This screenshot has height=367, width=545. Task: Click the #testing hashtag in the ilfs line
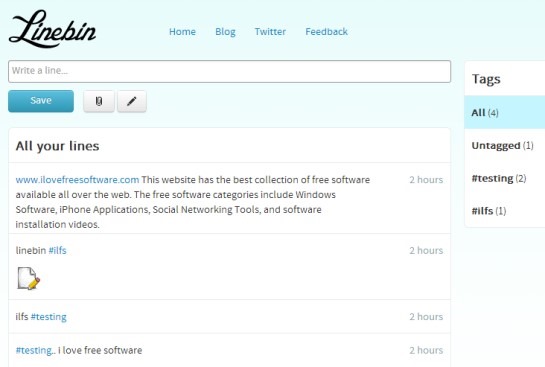point(49,317)
